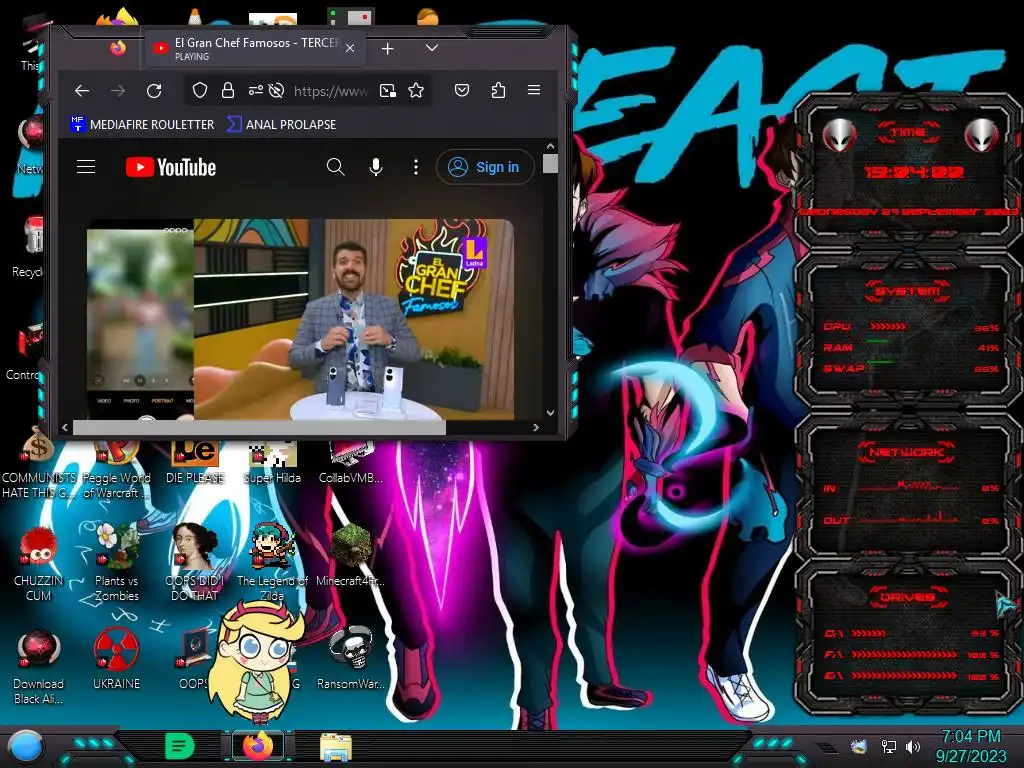Viewport: 1024px width, 768px height.
Task: Click the autoplay blocked icon
Action: pos(276,90)
